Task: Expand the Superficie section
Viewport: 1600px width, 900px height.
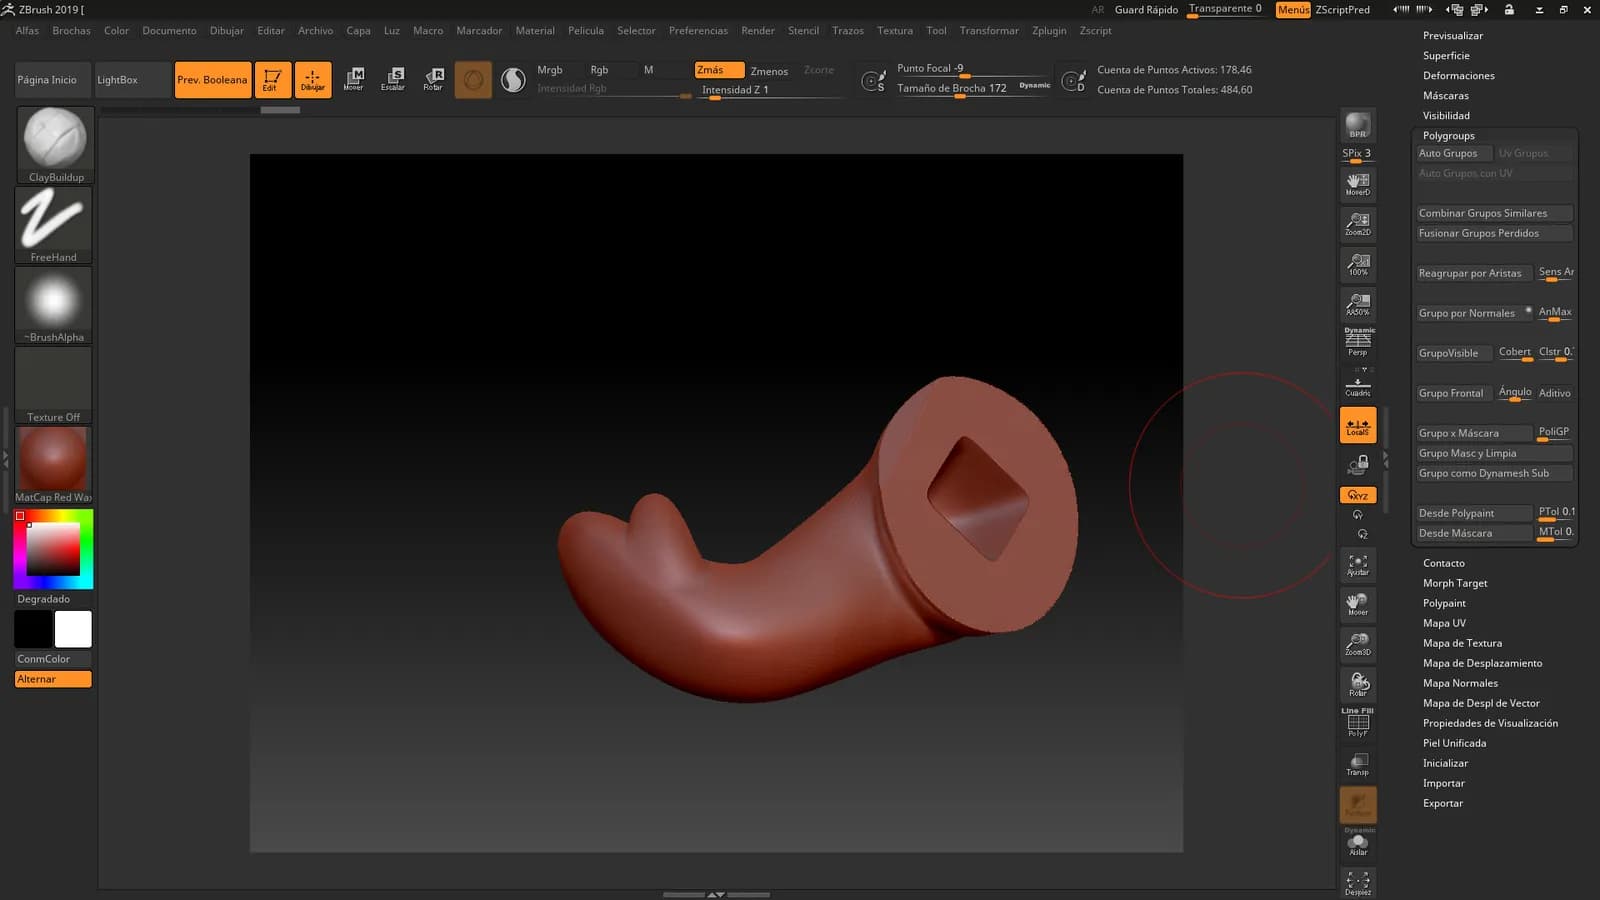Action: click(x=1446, y=56)
